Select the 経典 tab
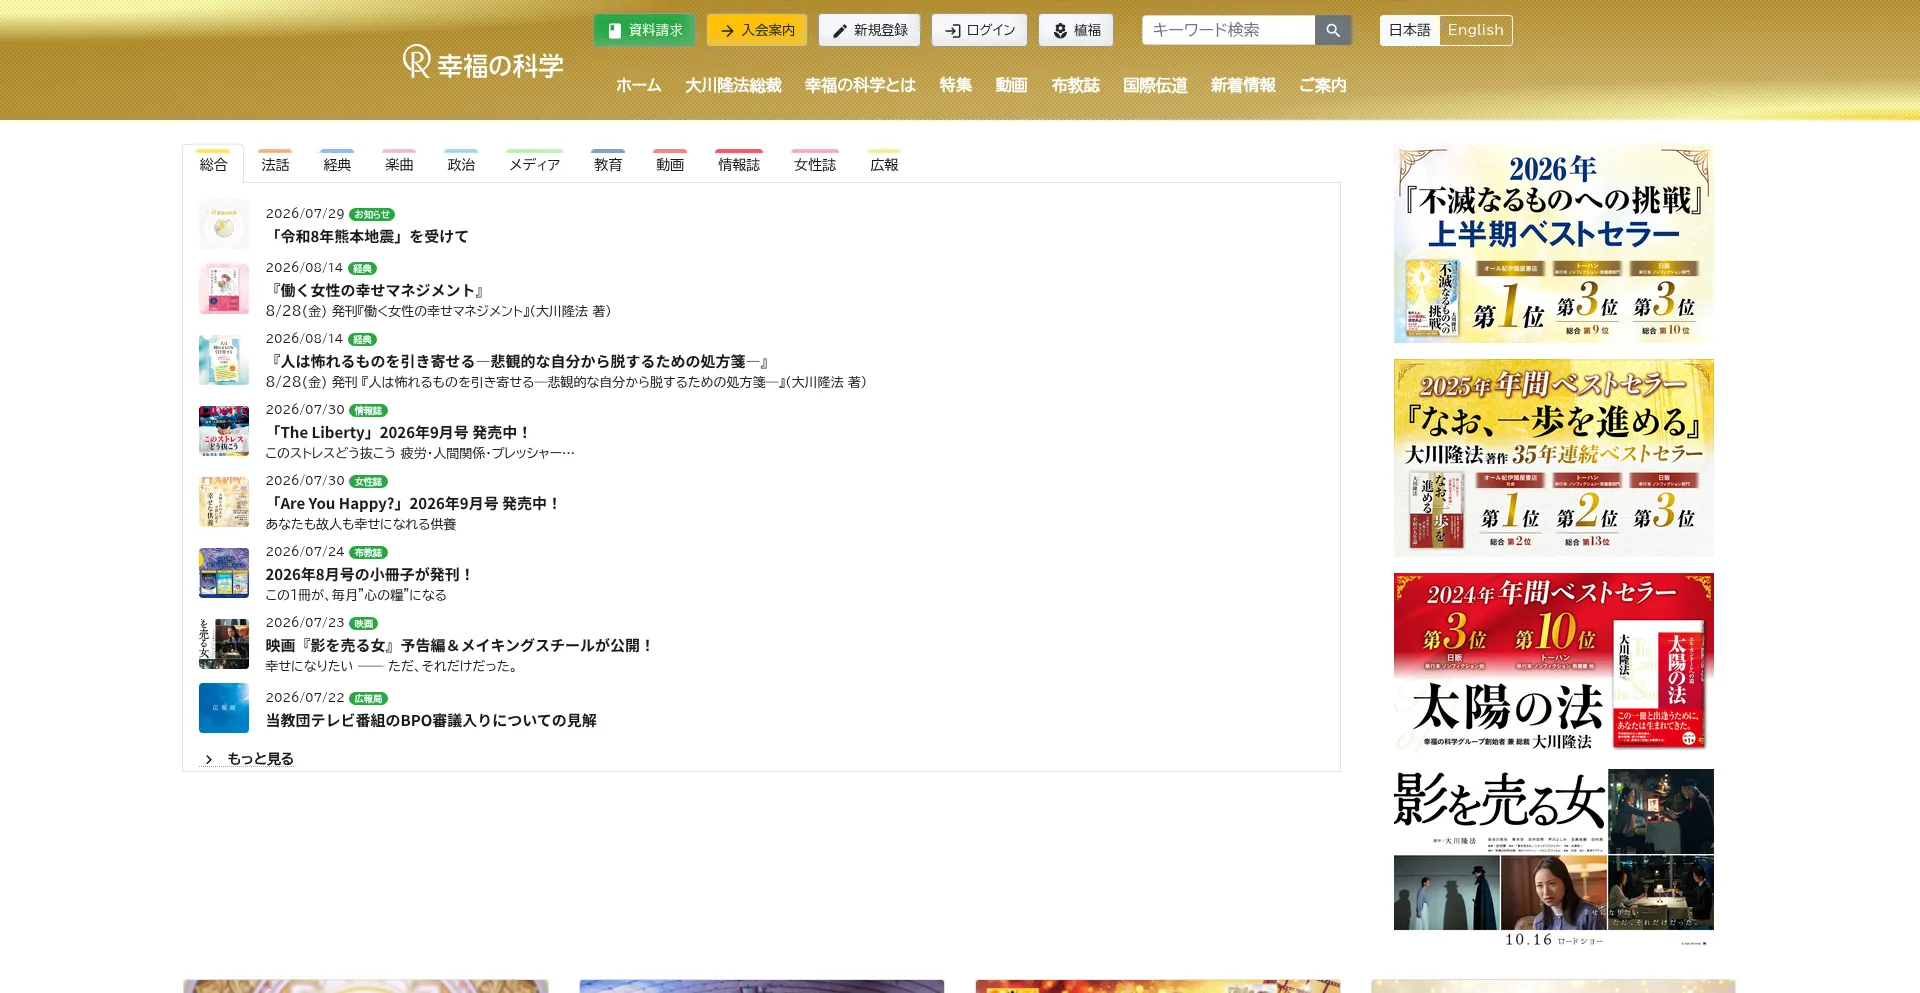1920x993 pixels. (337, 164)
